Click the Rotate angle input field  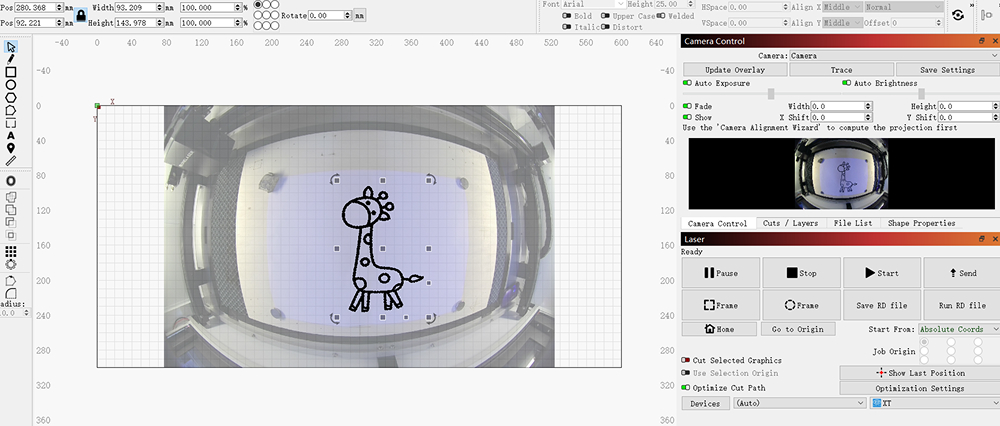[329, 15]
